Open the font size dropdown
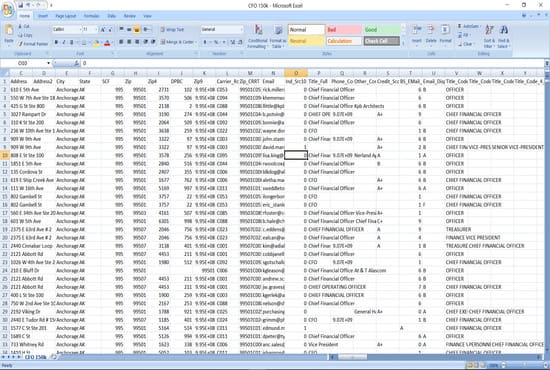 tap(95, 29)
